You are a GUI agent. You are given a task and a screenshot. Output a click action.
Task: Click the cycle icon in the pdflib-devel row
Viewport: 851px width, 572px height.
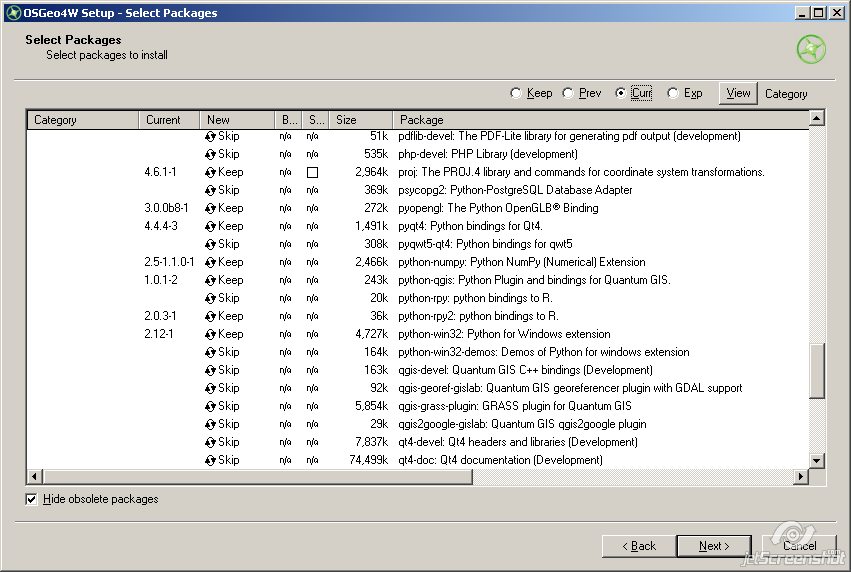[211, 137]
